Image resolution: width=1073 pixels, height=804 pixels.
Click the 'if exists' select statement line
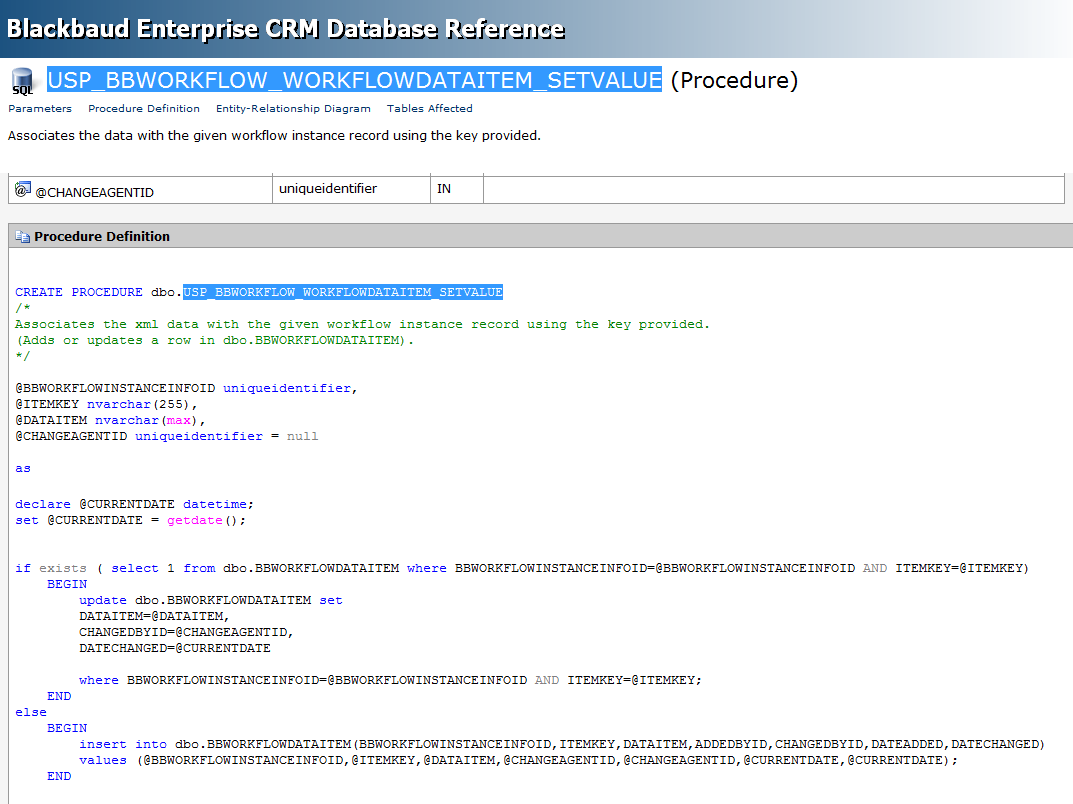(522, 568)
